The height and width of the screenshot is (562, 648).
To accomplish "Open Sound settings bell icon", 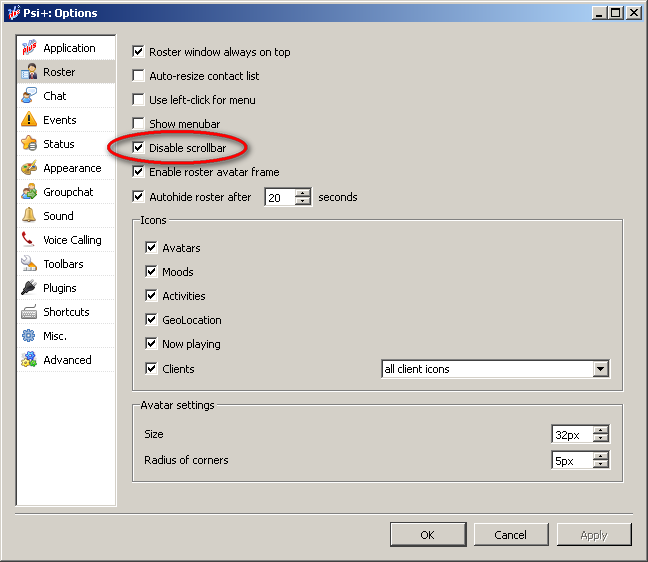I will pyautogui.click(x=29, y=216).
